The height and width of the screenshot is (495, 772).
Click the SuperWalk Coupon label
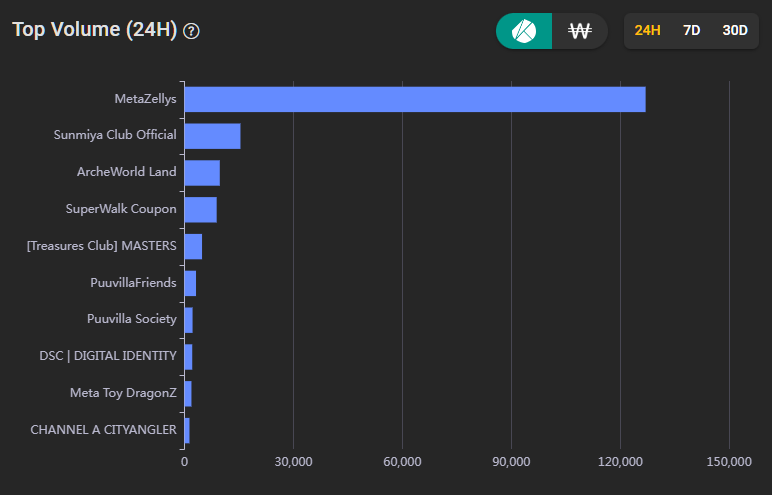pyautogui.click(x=121, y=209)
